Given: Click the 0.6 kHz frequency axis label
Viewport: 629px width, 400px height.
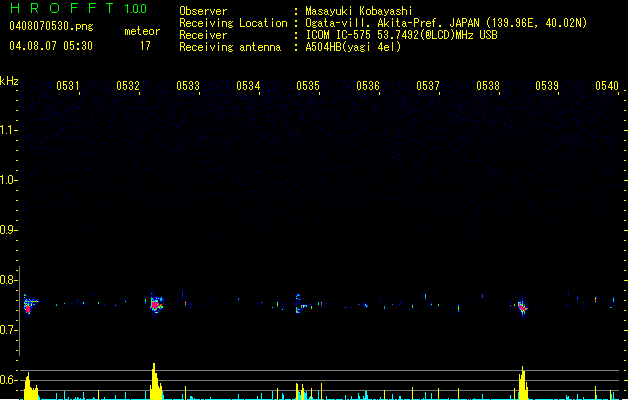Looking at the screenshot, I should pos(8,380).
